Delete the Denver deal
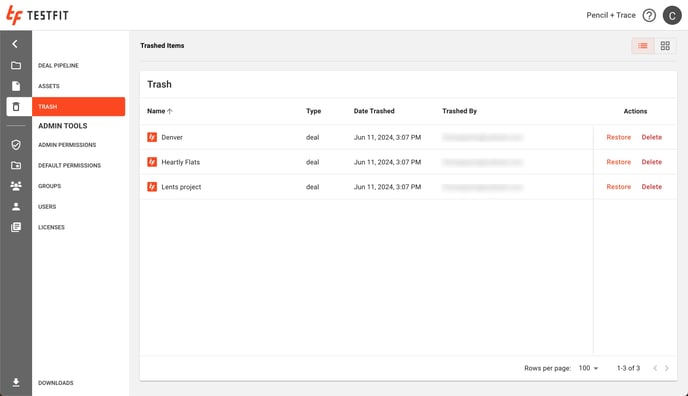The width and height of the screenshot is (688, 396). [x=652, y=137]
